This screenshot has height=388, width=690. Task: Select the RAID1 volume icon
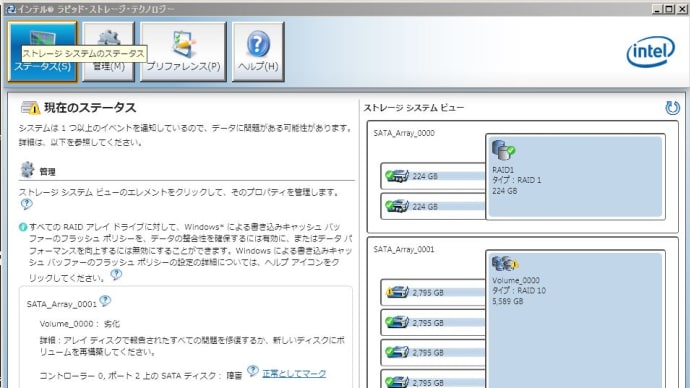pyautogui.click(x=503, y=150)
